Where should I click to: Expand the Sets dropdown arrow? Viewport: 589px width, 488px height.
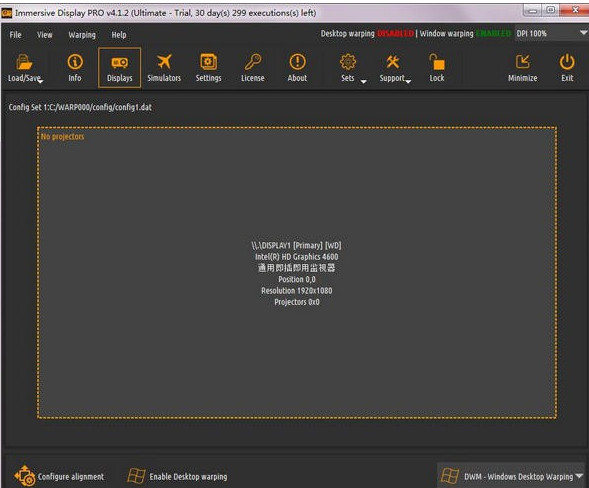coord(364,82)
